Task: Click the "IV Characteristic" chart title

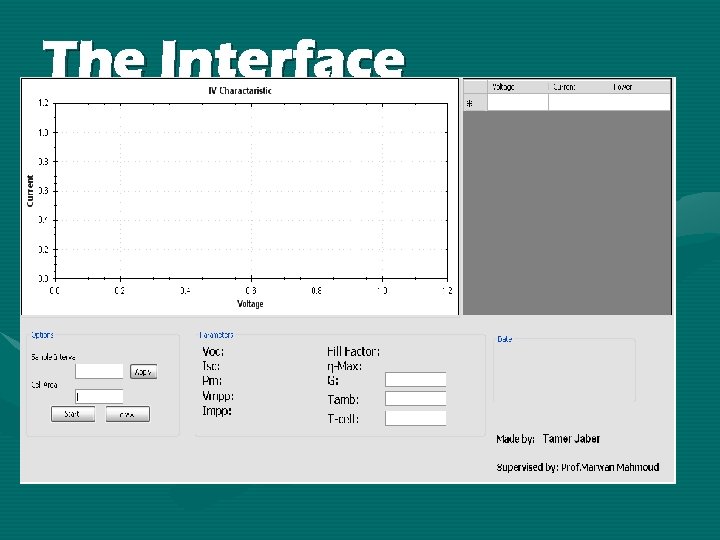Action: (x=240, y=90)
